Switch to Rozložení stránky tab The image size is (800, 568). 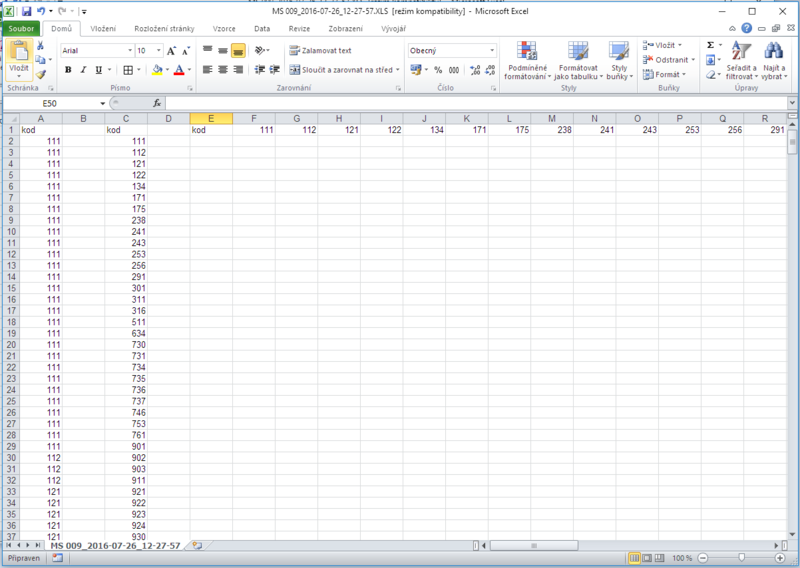click(x=164, y=29)
